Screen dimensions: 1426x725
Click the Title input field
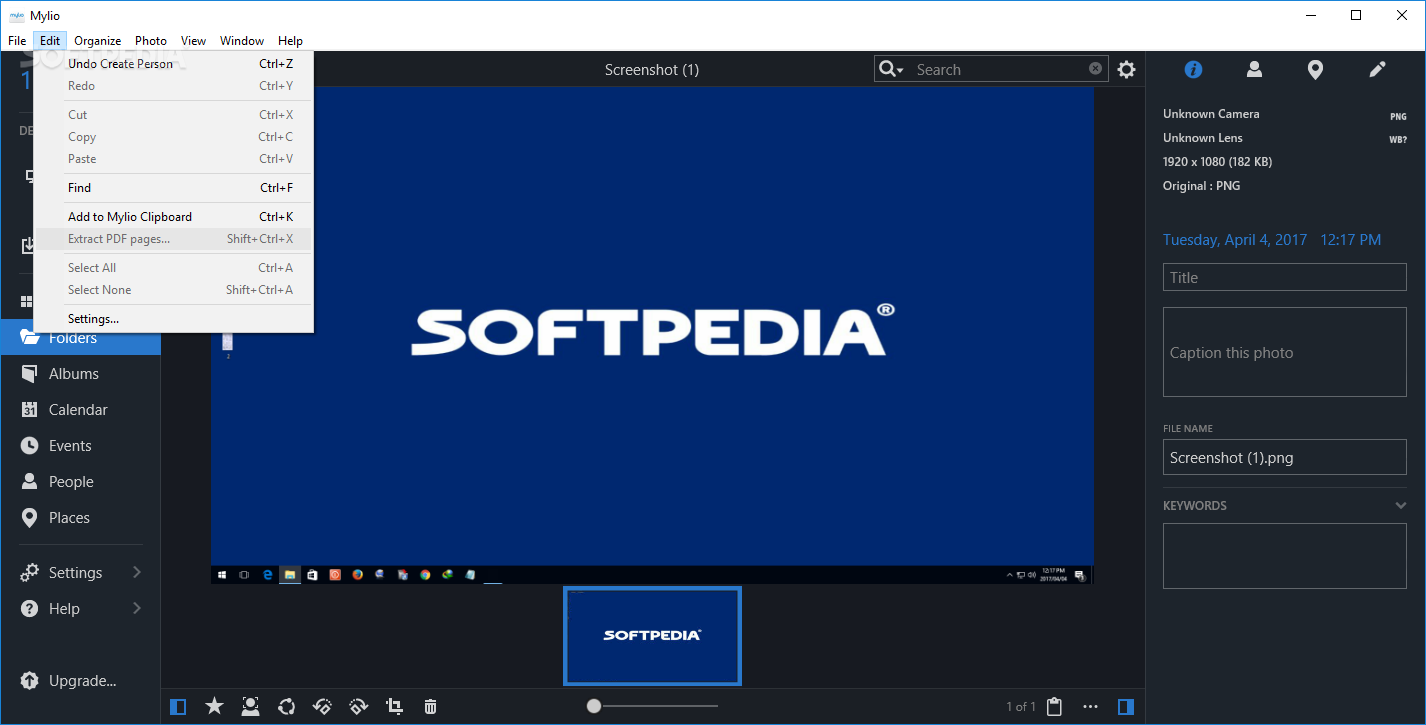[x=1285, y=278]
